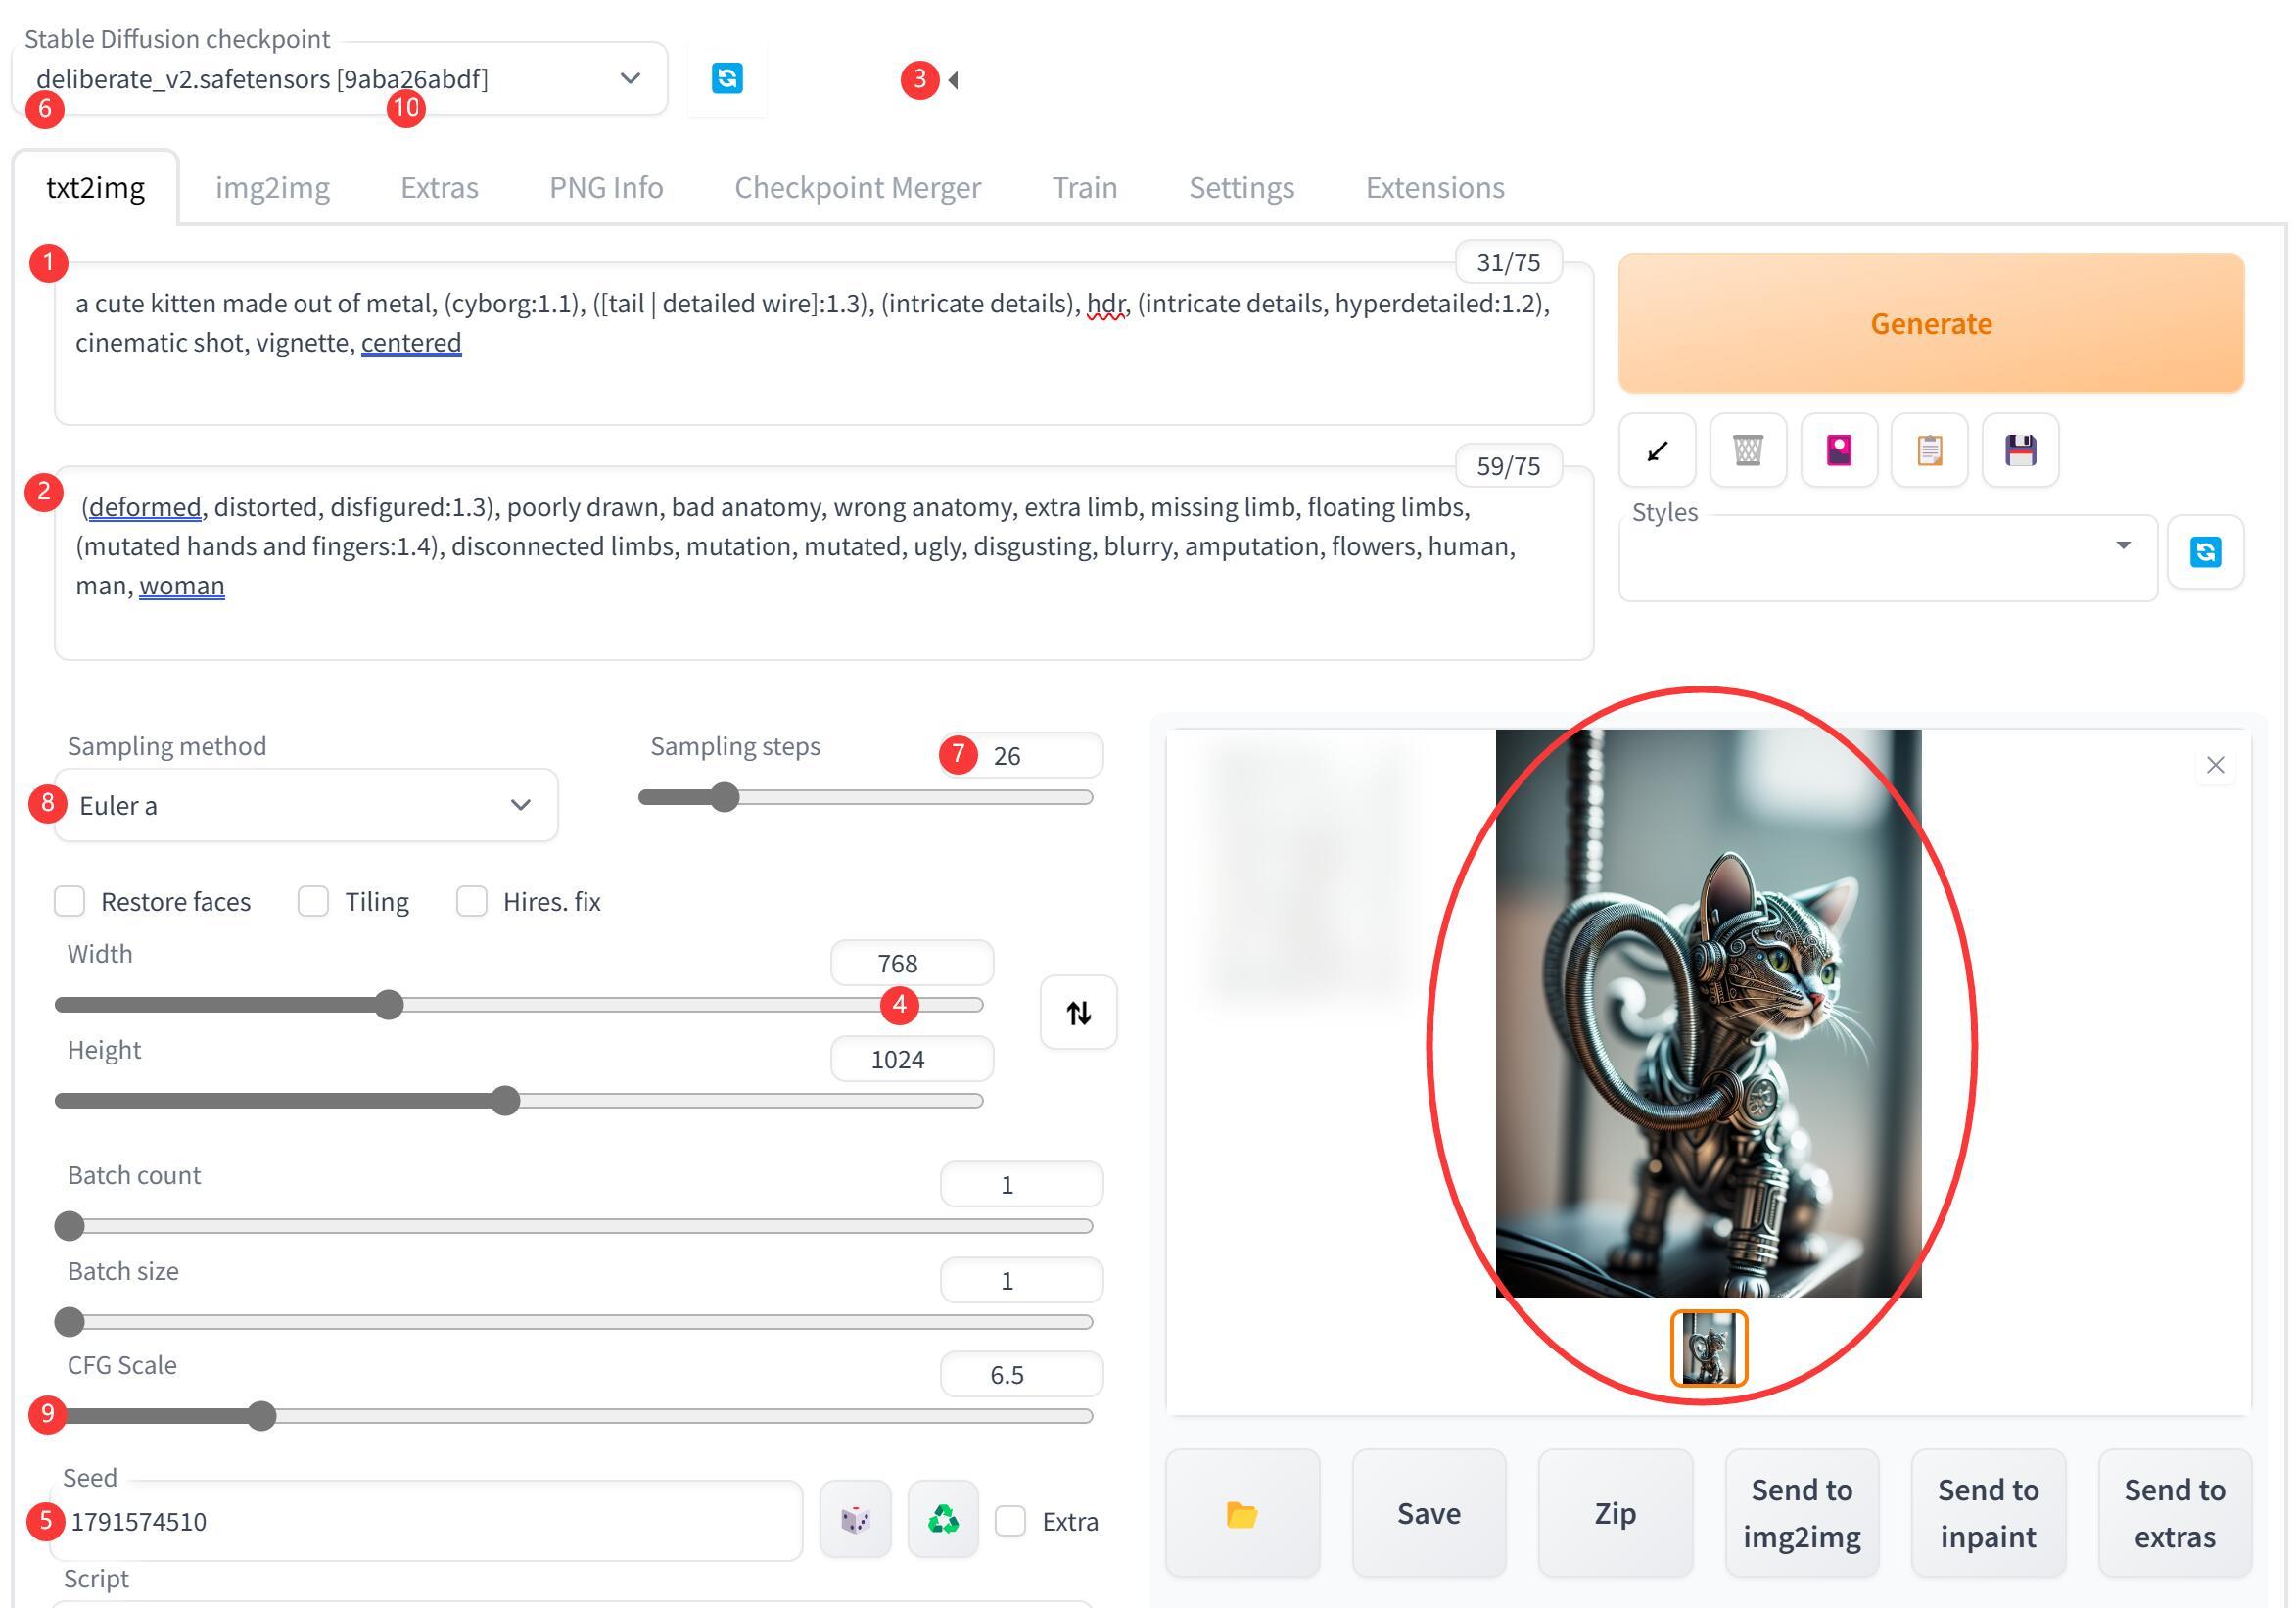2296x1608 pixels.
Task: Click the Zip button
Action: pyautogui.click(x=1615, y=1514)
